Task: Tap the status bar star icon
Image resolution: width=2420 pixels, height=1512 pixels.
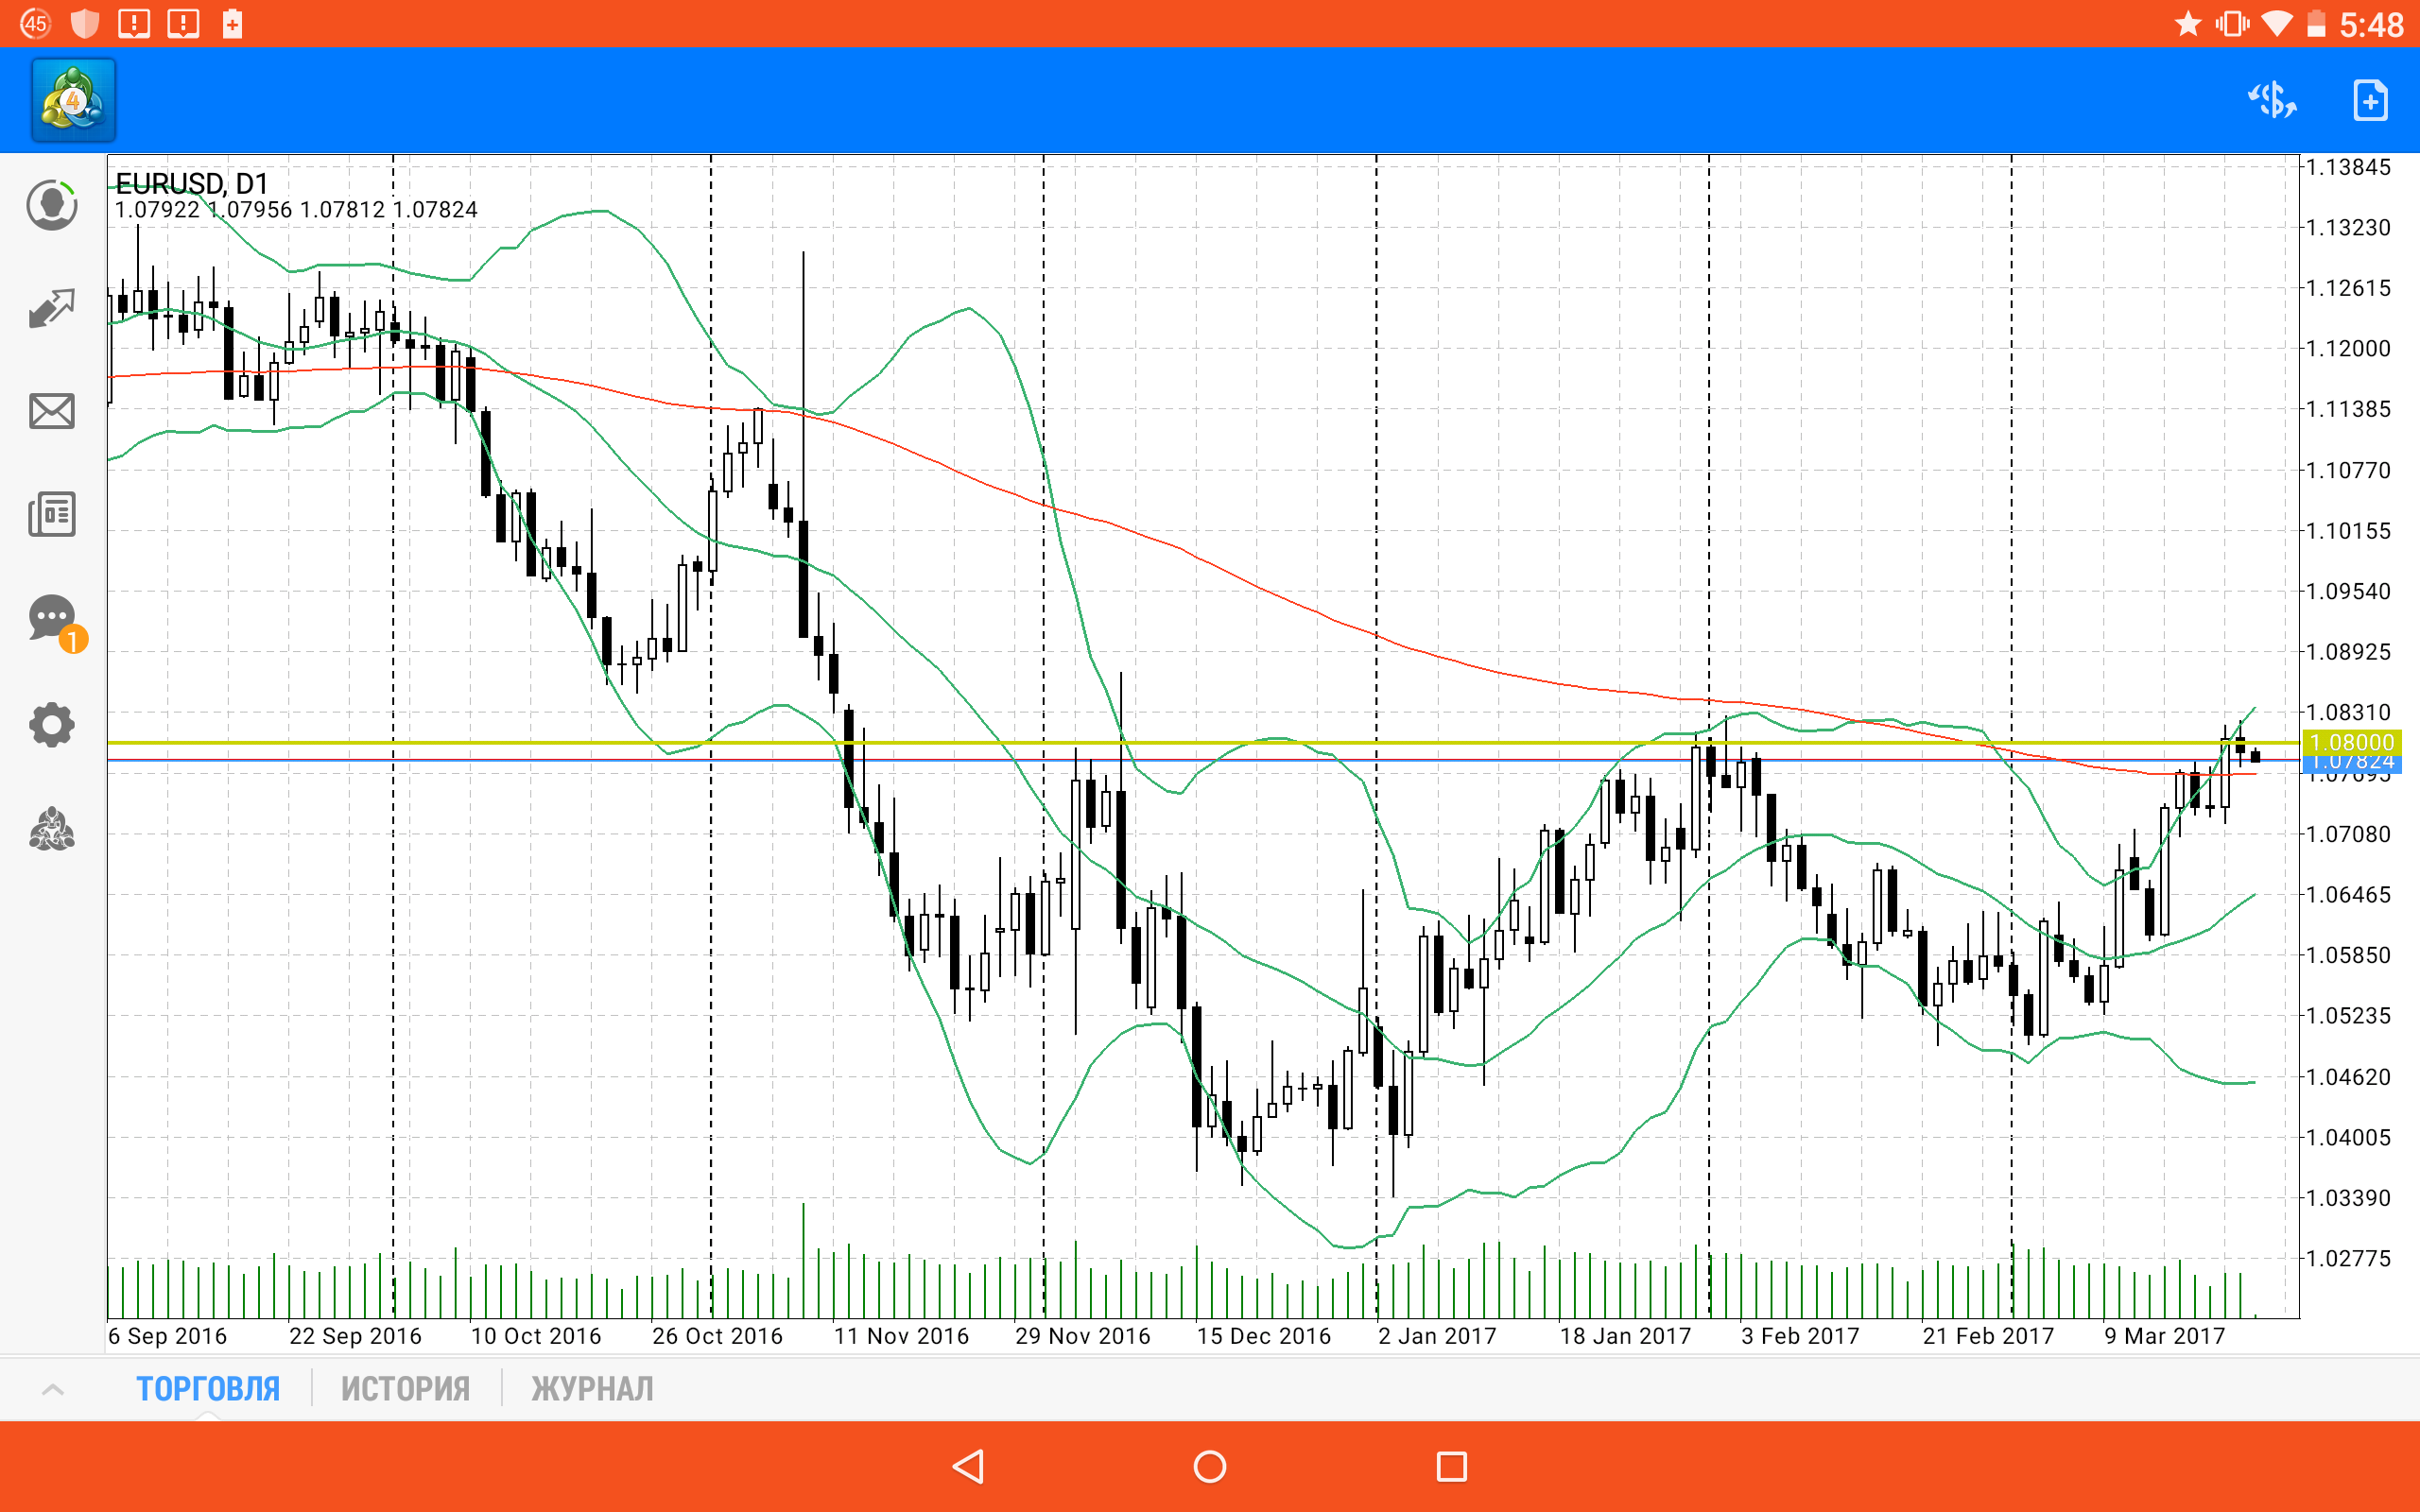Action: tap(2188, 23)
